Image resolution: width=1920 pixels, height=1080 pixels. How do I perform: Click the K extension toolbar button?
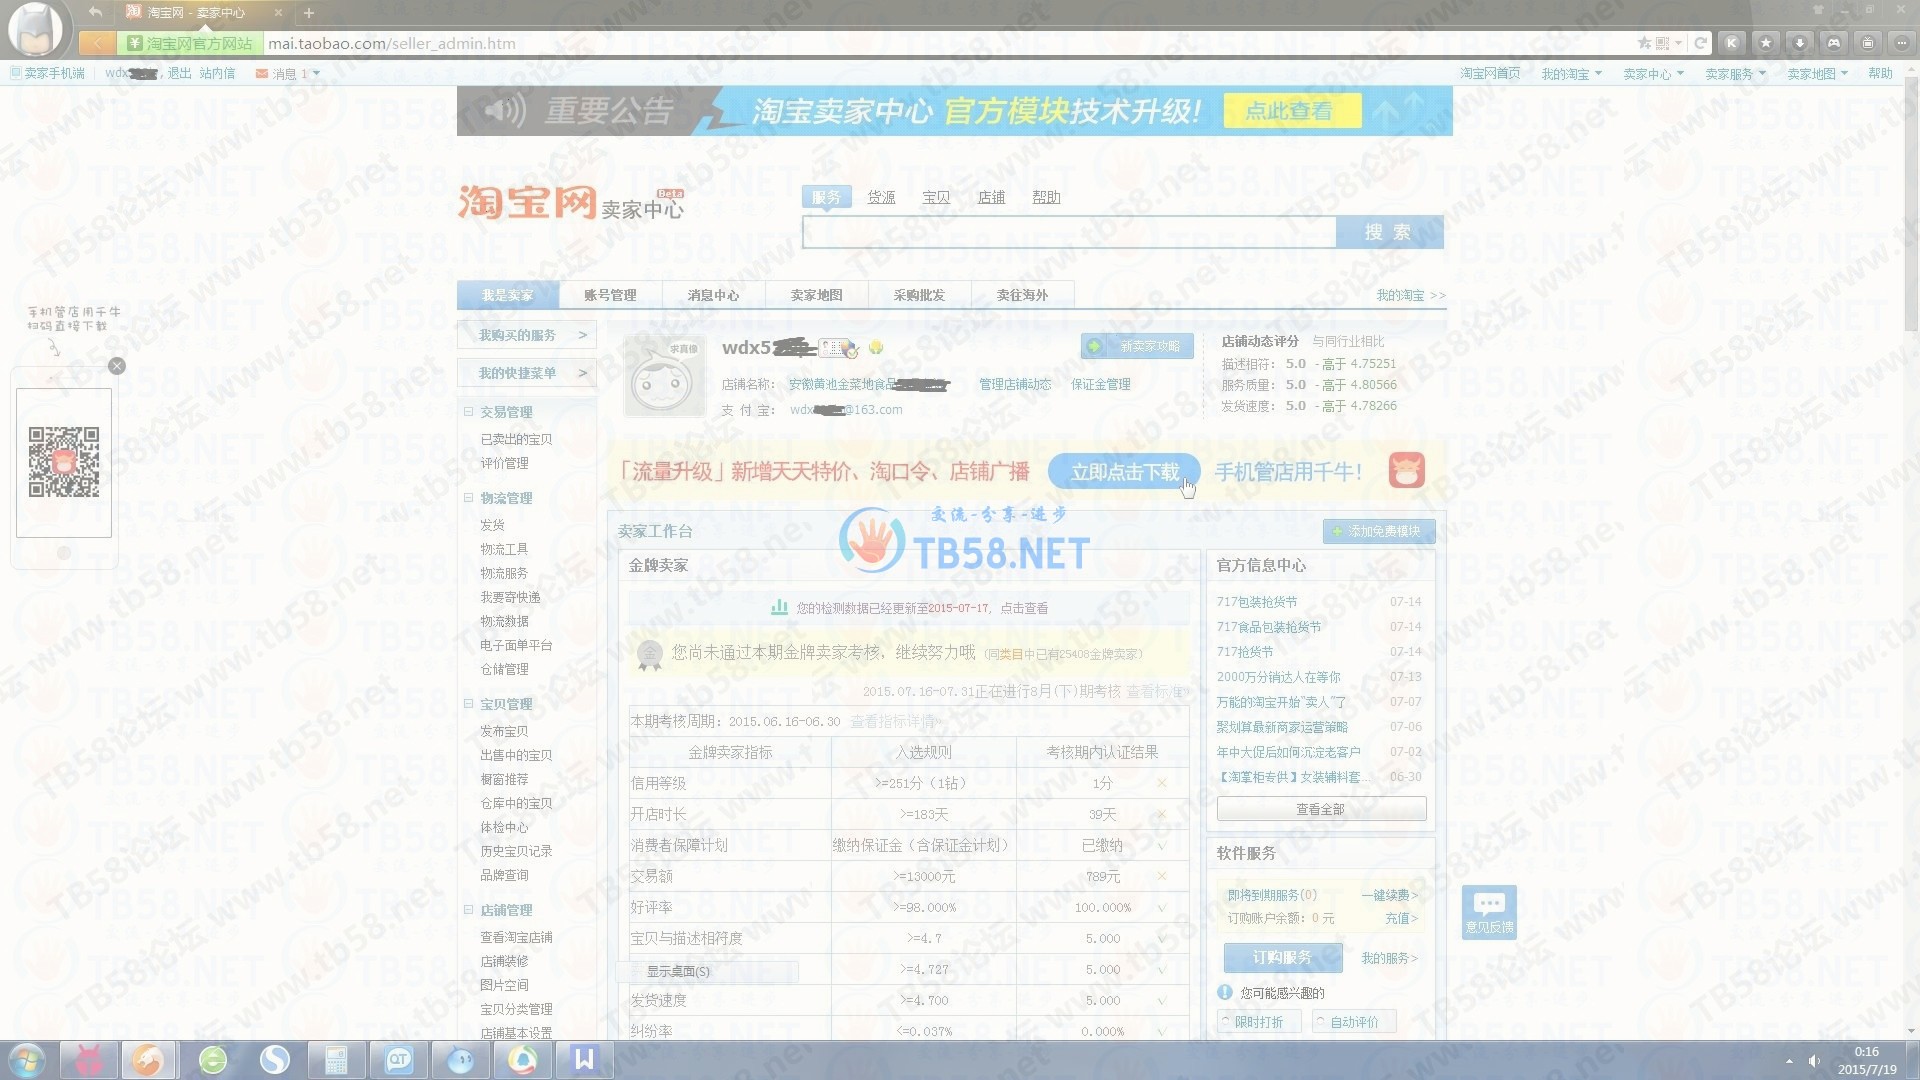pos(1732,43)
